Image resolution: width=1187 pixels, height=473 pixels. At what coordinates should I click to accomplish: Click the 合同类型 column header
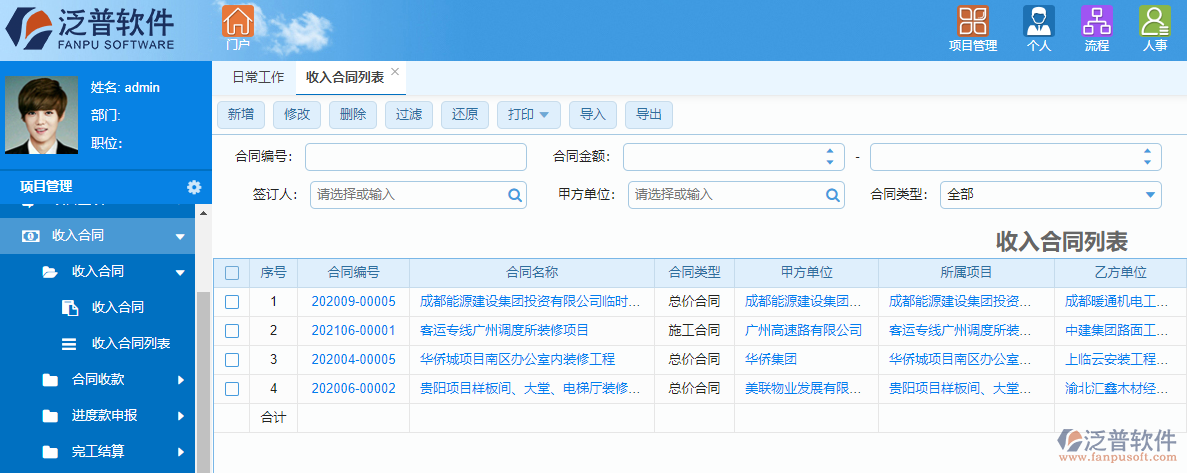coord(694,272)
